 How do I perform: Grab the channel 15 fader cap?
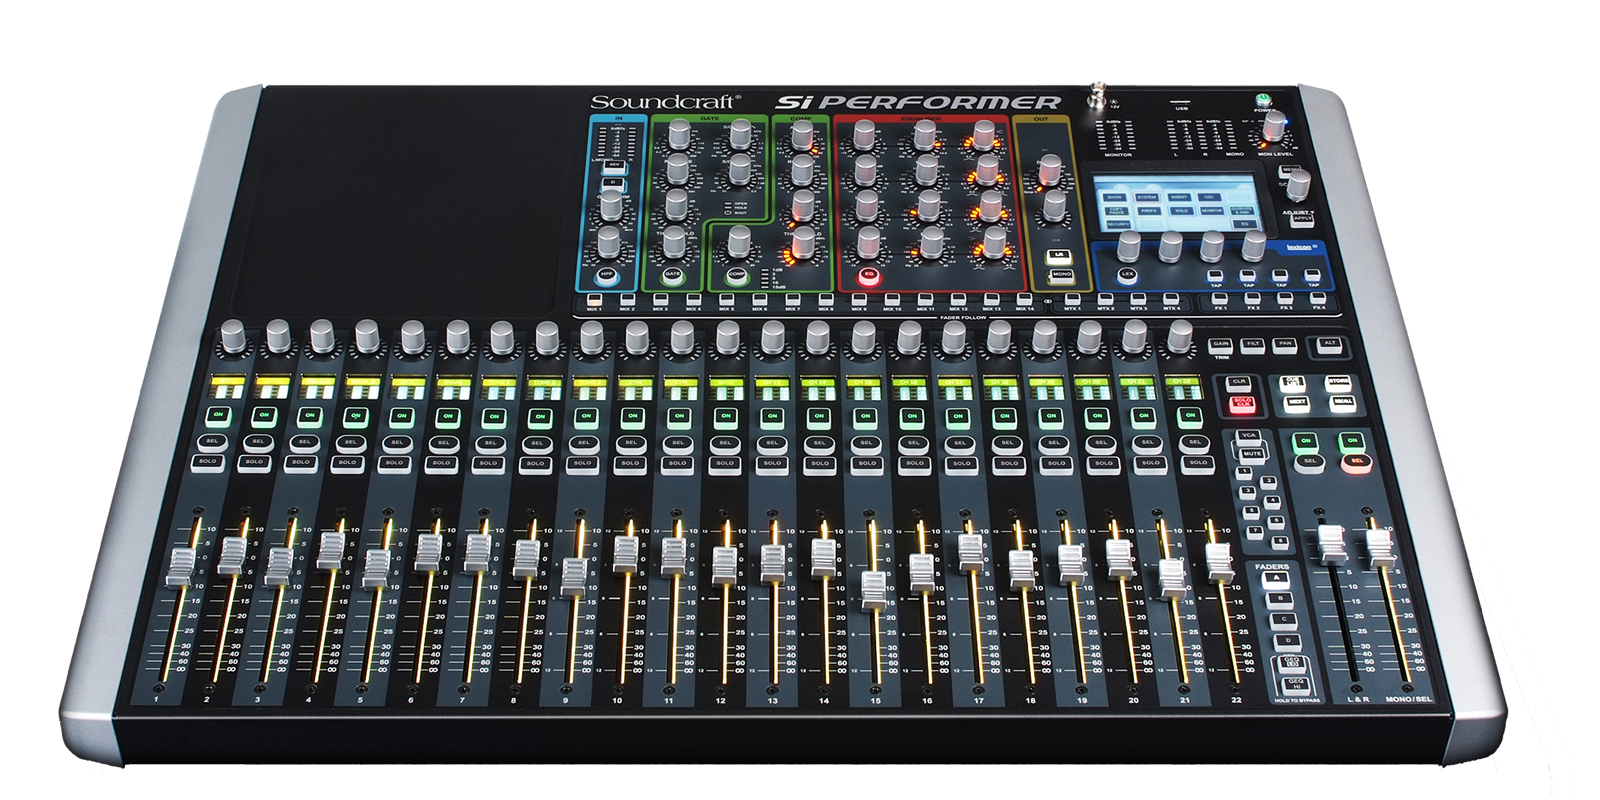(x=875, y=590)
